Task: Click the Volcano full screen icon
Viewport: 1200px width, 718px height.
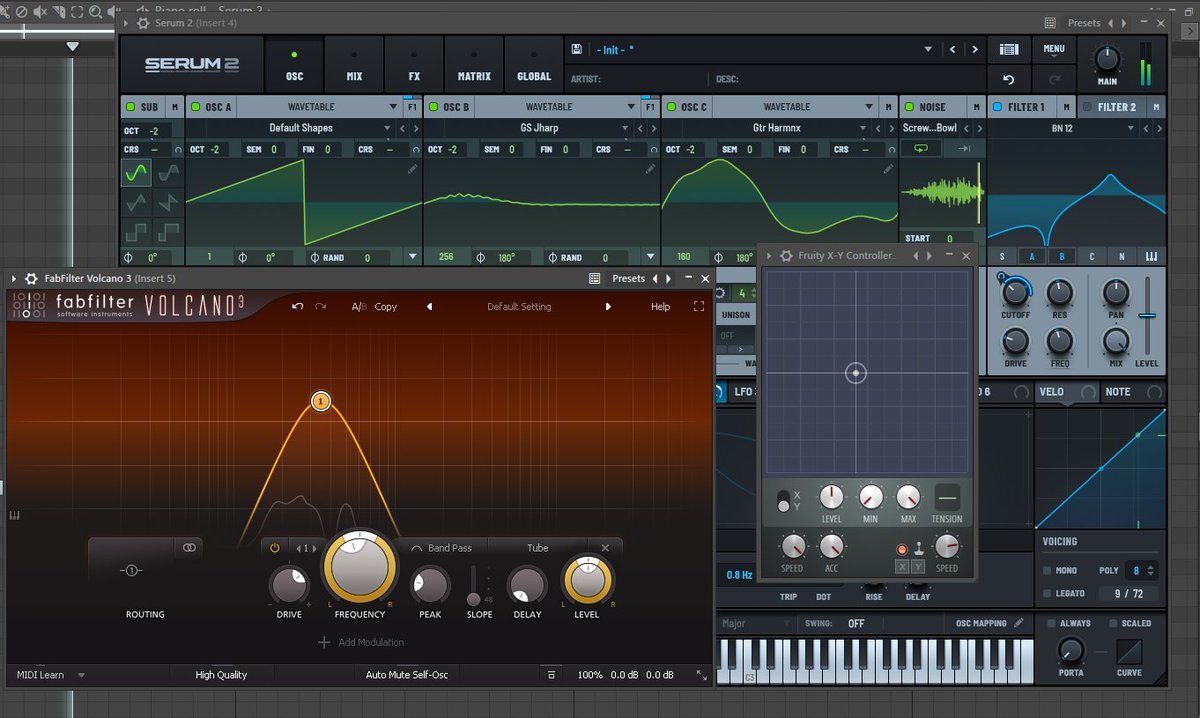Action: click(x=699, y=306)
